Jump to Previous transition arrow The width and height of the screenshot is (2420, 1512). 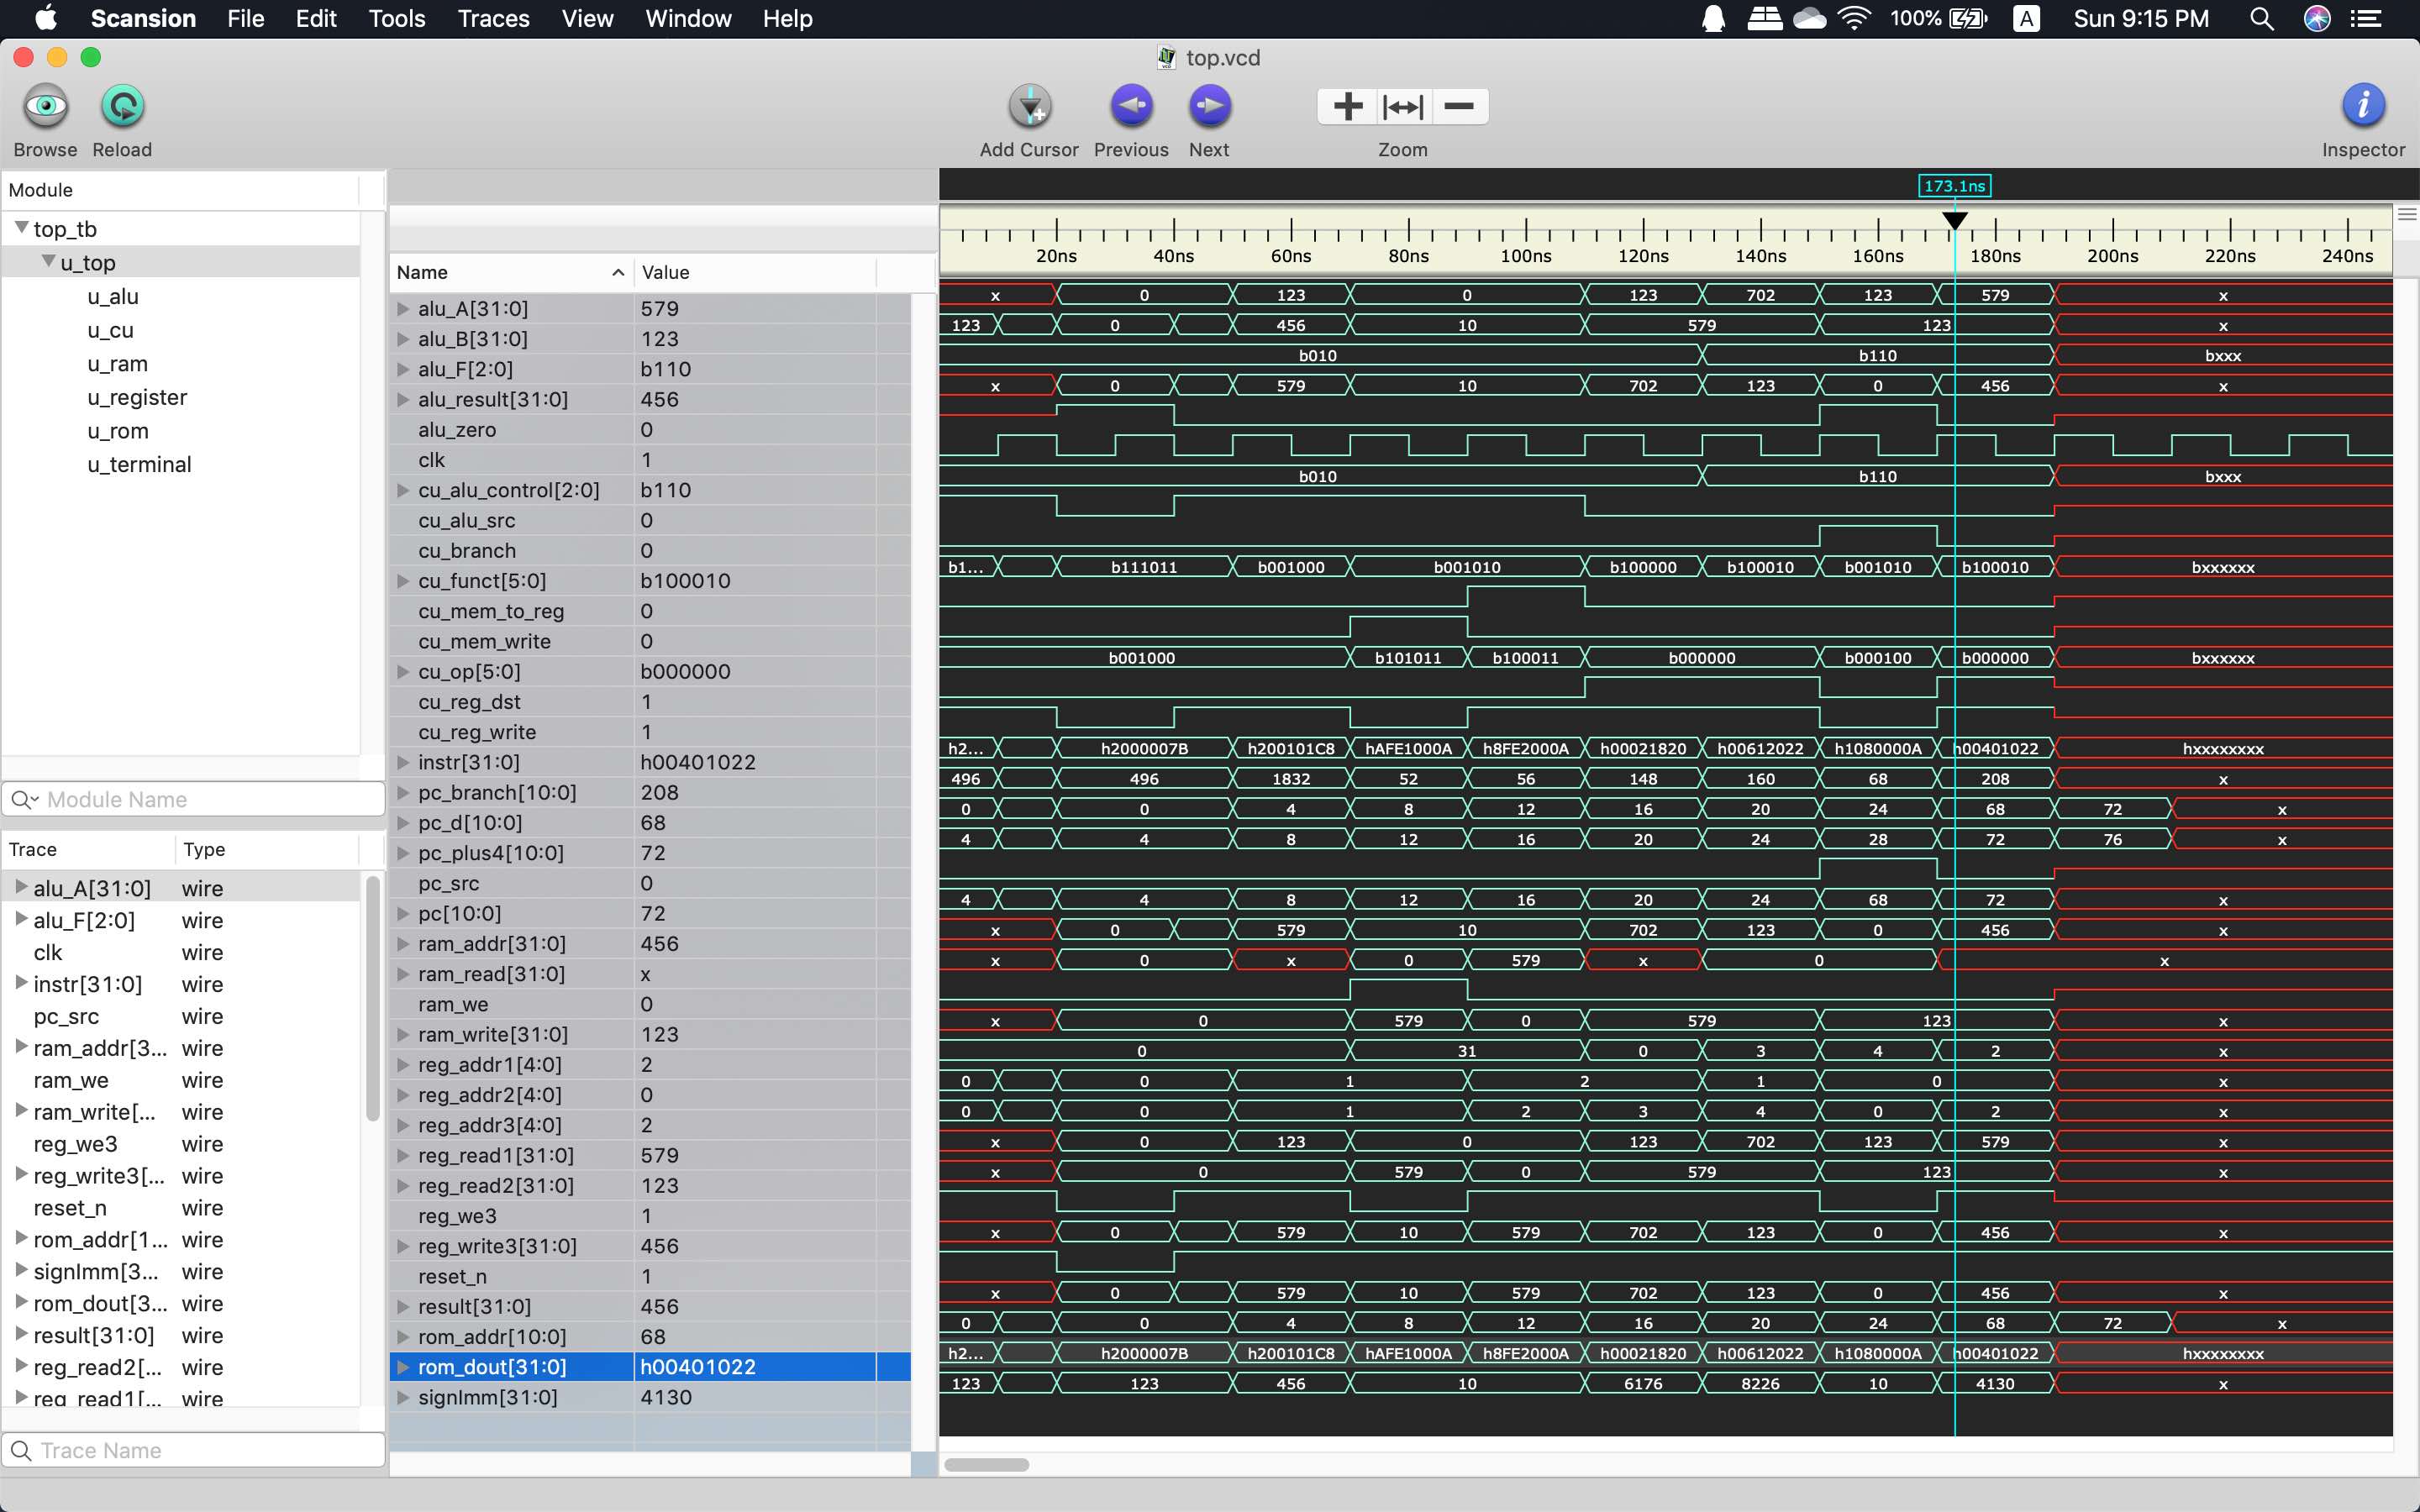pyautogui.click(x=1131, y=106)
